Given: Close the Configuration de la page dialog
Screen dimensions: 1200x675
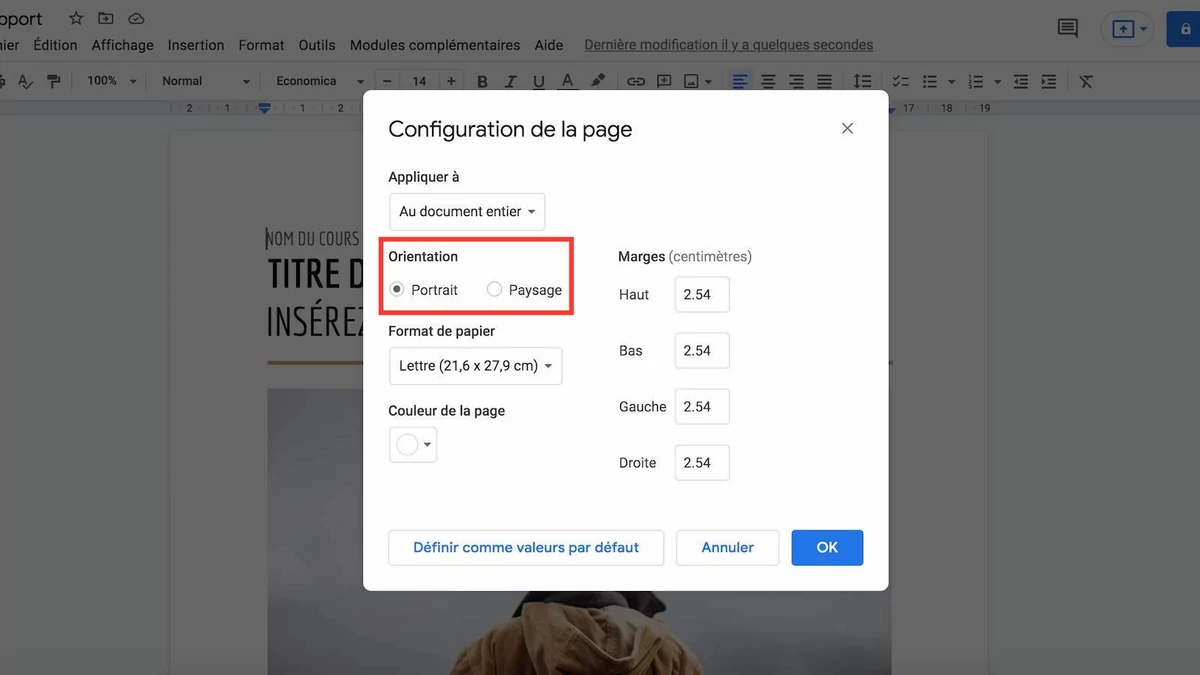Looking at the screenshot, I should click(x=847, y=128).
